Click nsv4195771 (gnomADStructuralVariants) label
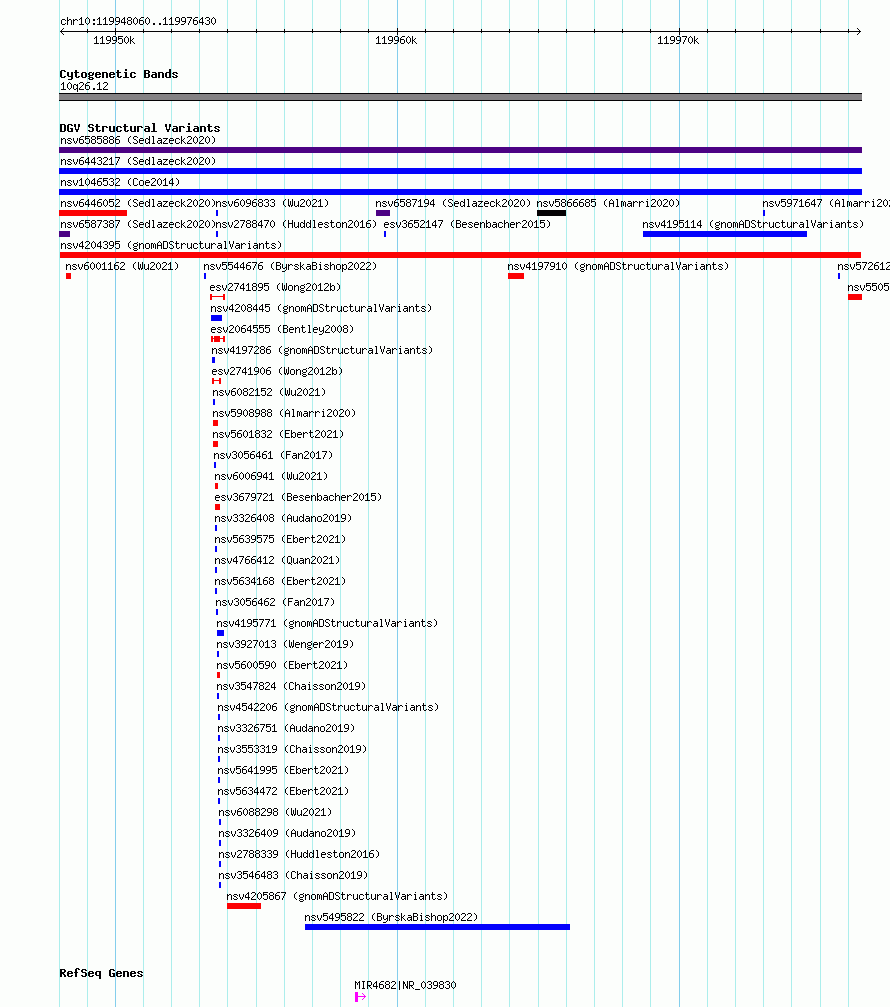 (327, 624)
